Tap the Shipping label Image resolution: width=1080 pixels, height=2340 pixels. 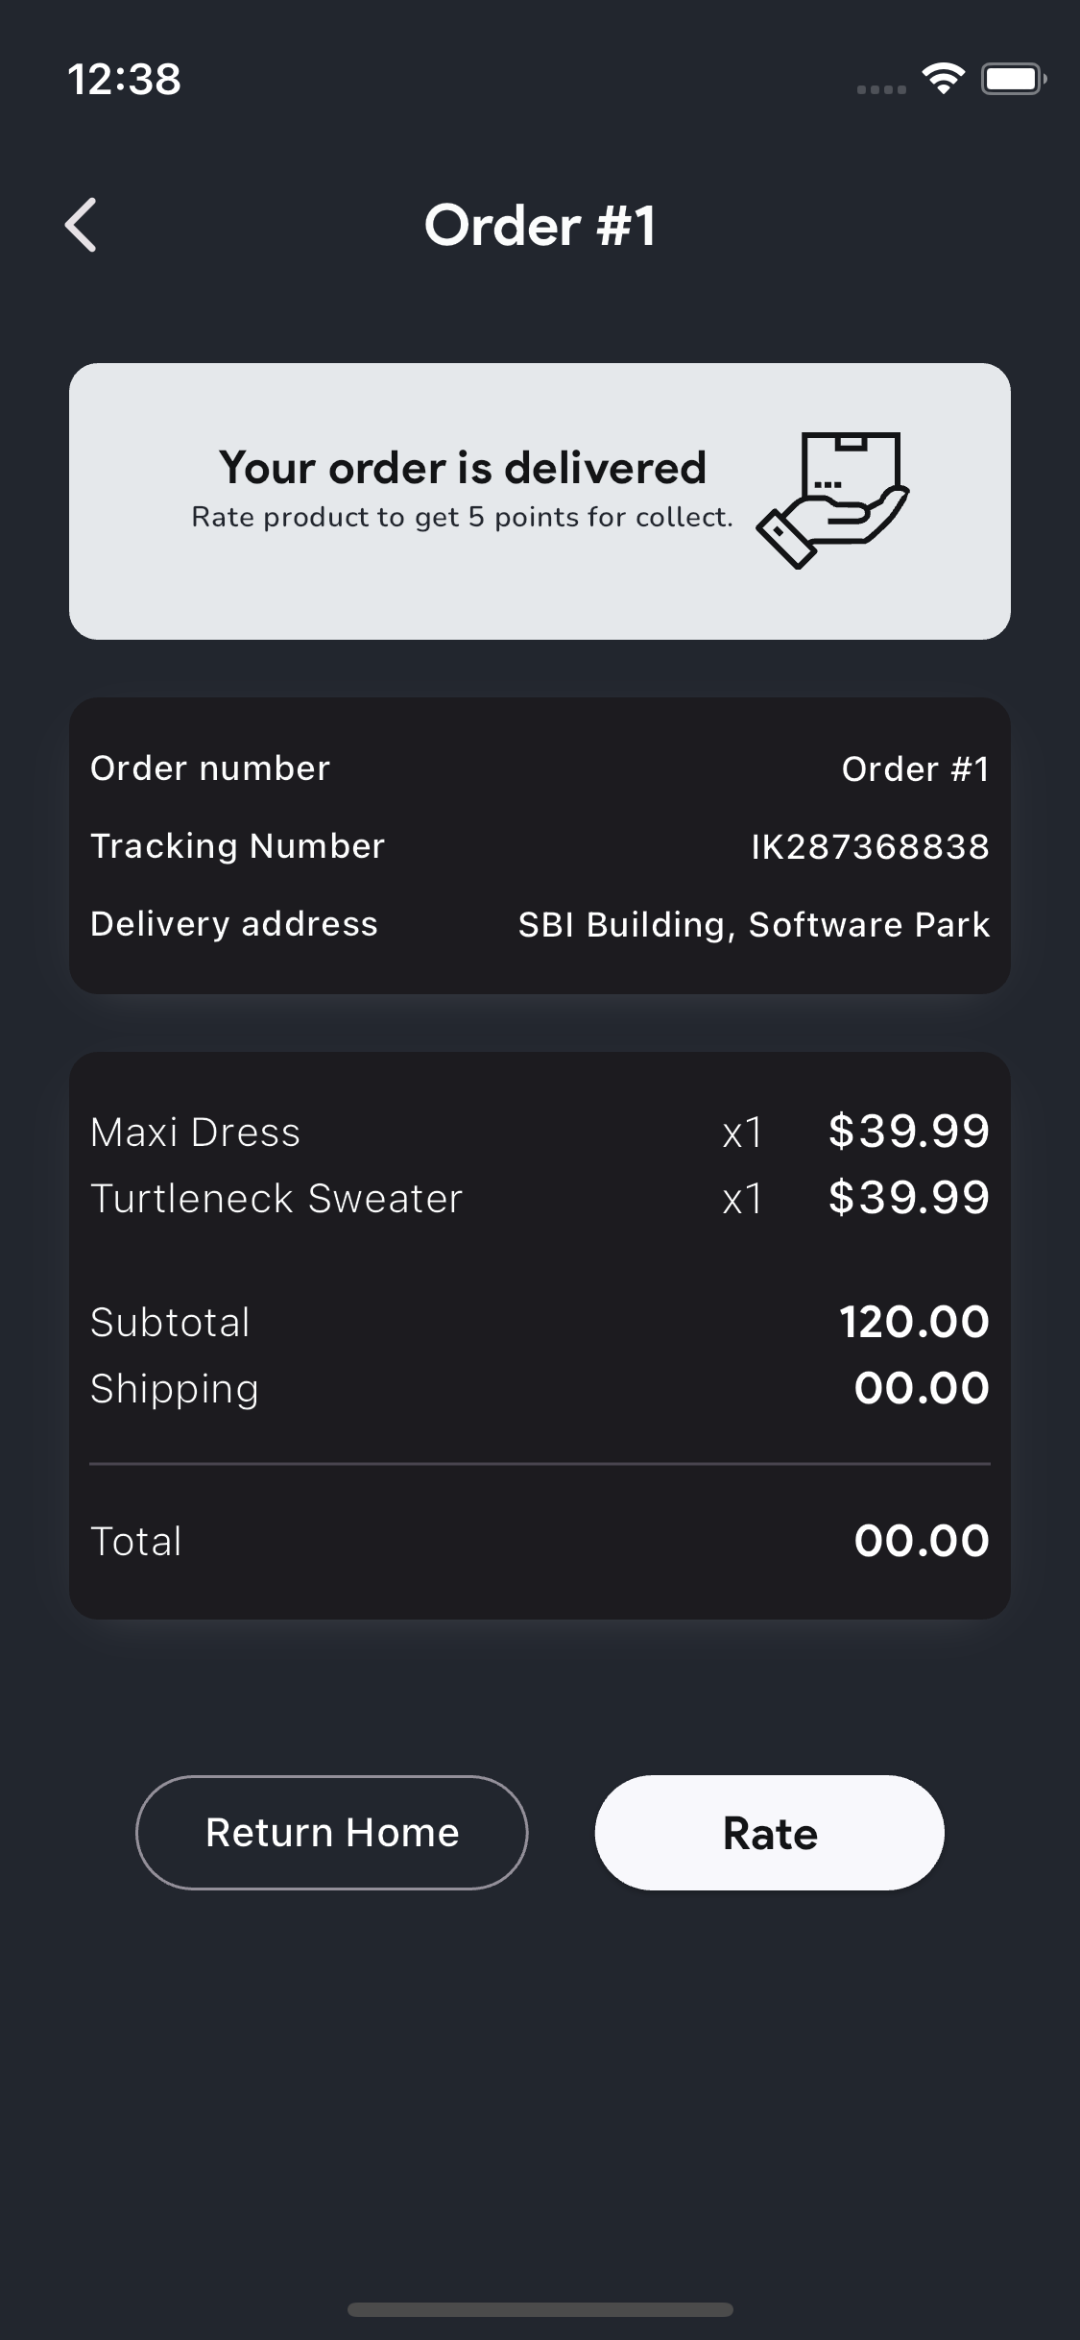tap(174, 1389)
